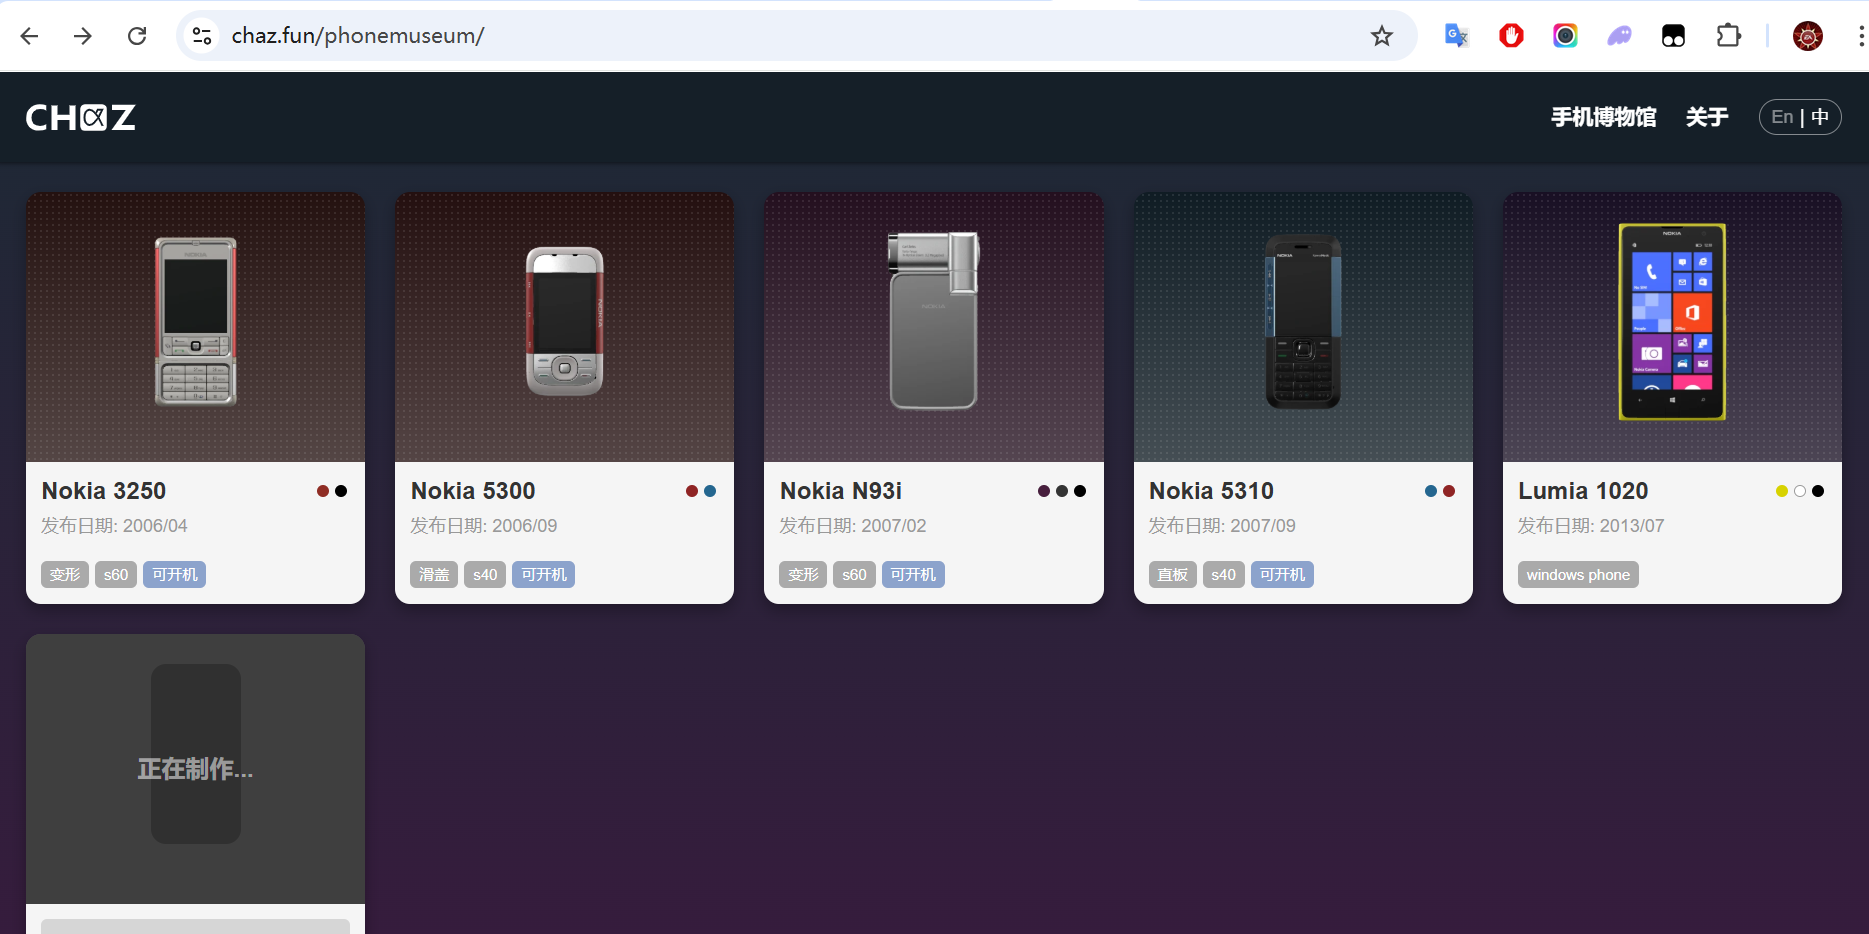This screenshot has height=934, width=1869.
Task: Select red color dot for Nokia 3250
Action: coord(323,491)
